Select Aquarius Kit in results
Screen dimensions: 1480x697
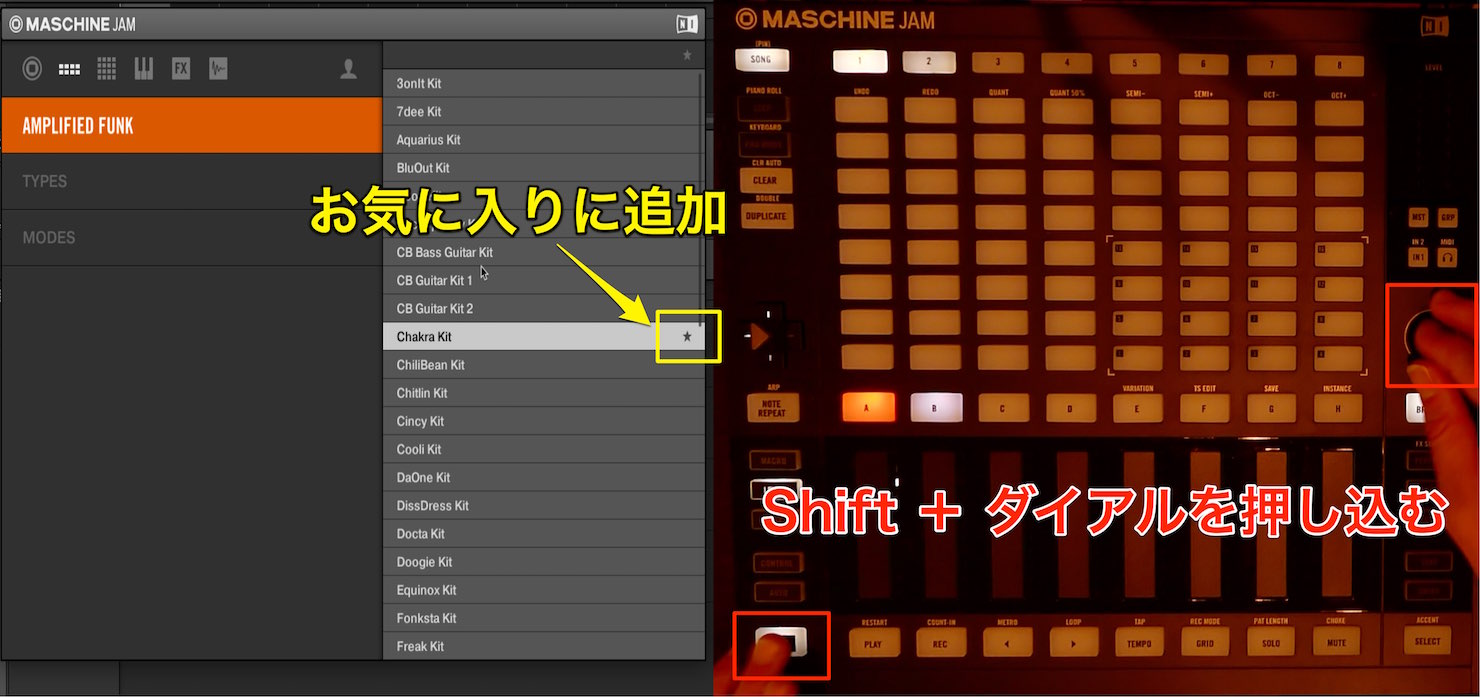pyautogui.click(x=543, y=139)
